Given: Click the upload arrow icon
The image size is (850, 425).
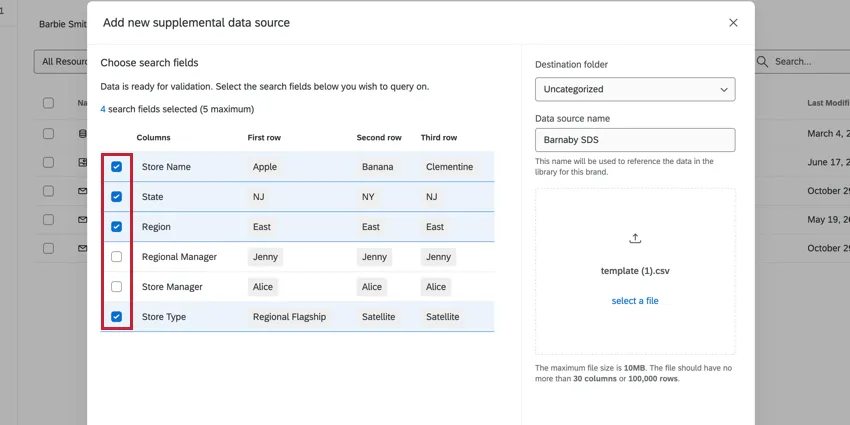Looking at the screenshot, I should tap(634, 238).
